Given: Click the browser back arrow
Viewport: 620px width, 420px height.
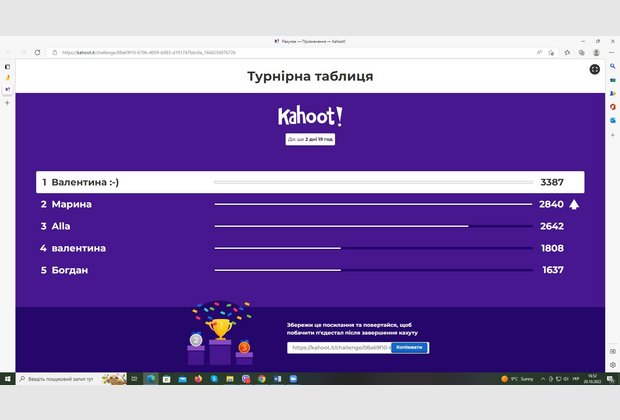Looking at the screenshot, I should 10,52.
